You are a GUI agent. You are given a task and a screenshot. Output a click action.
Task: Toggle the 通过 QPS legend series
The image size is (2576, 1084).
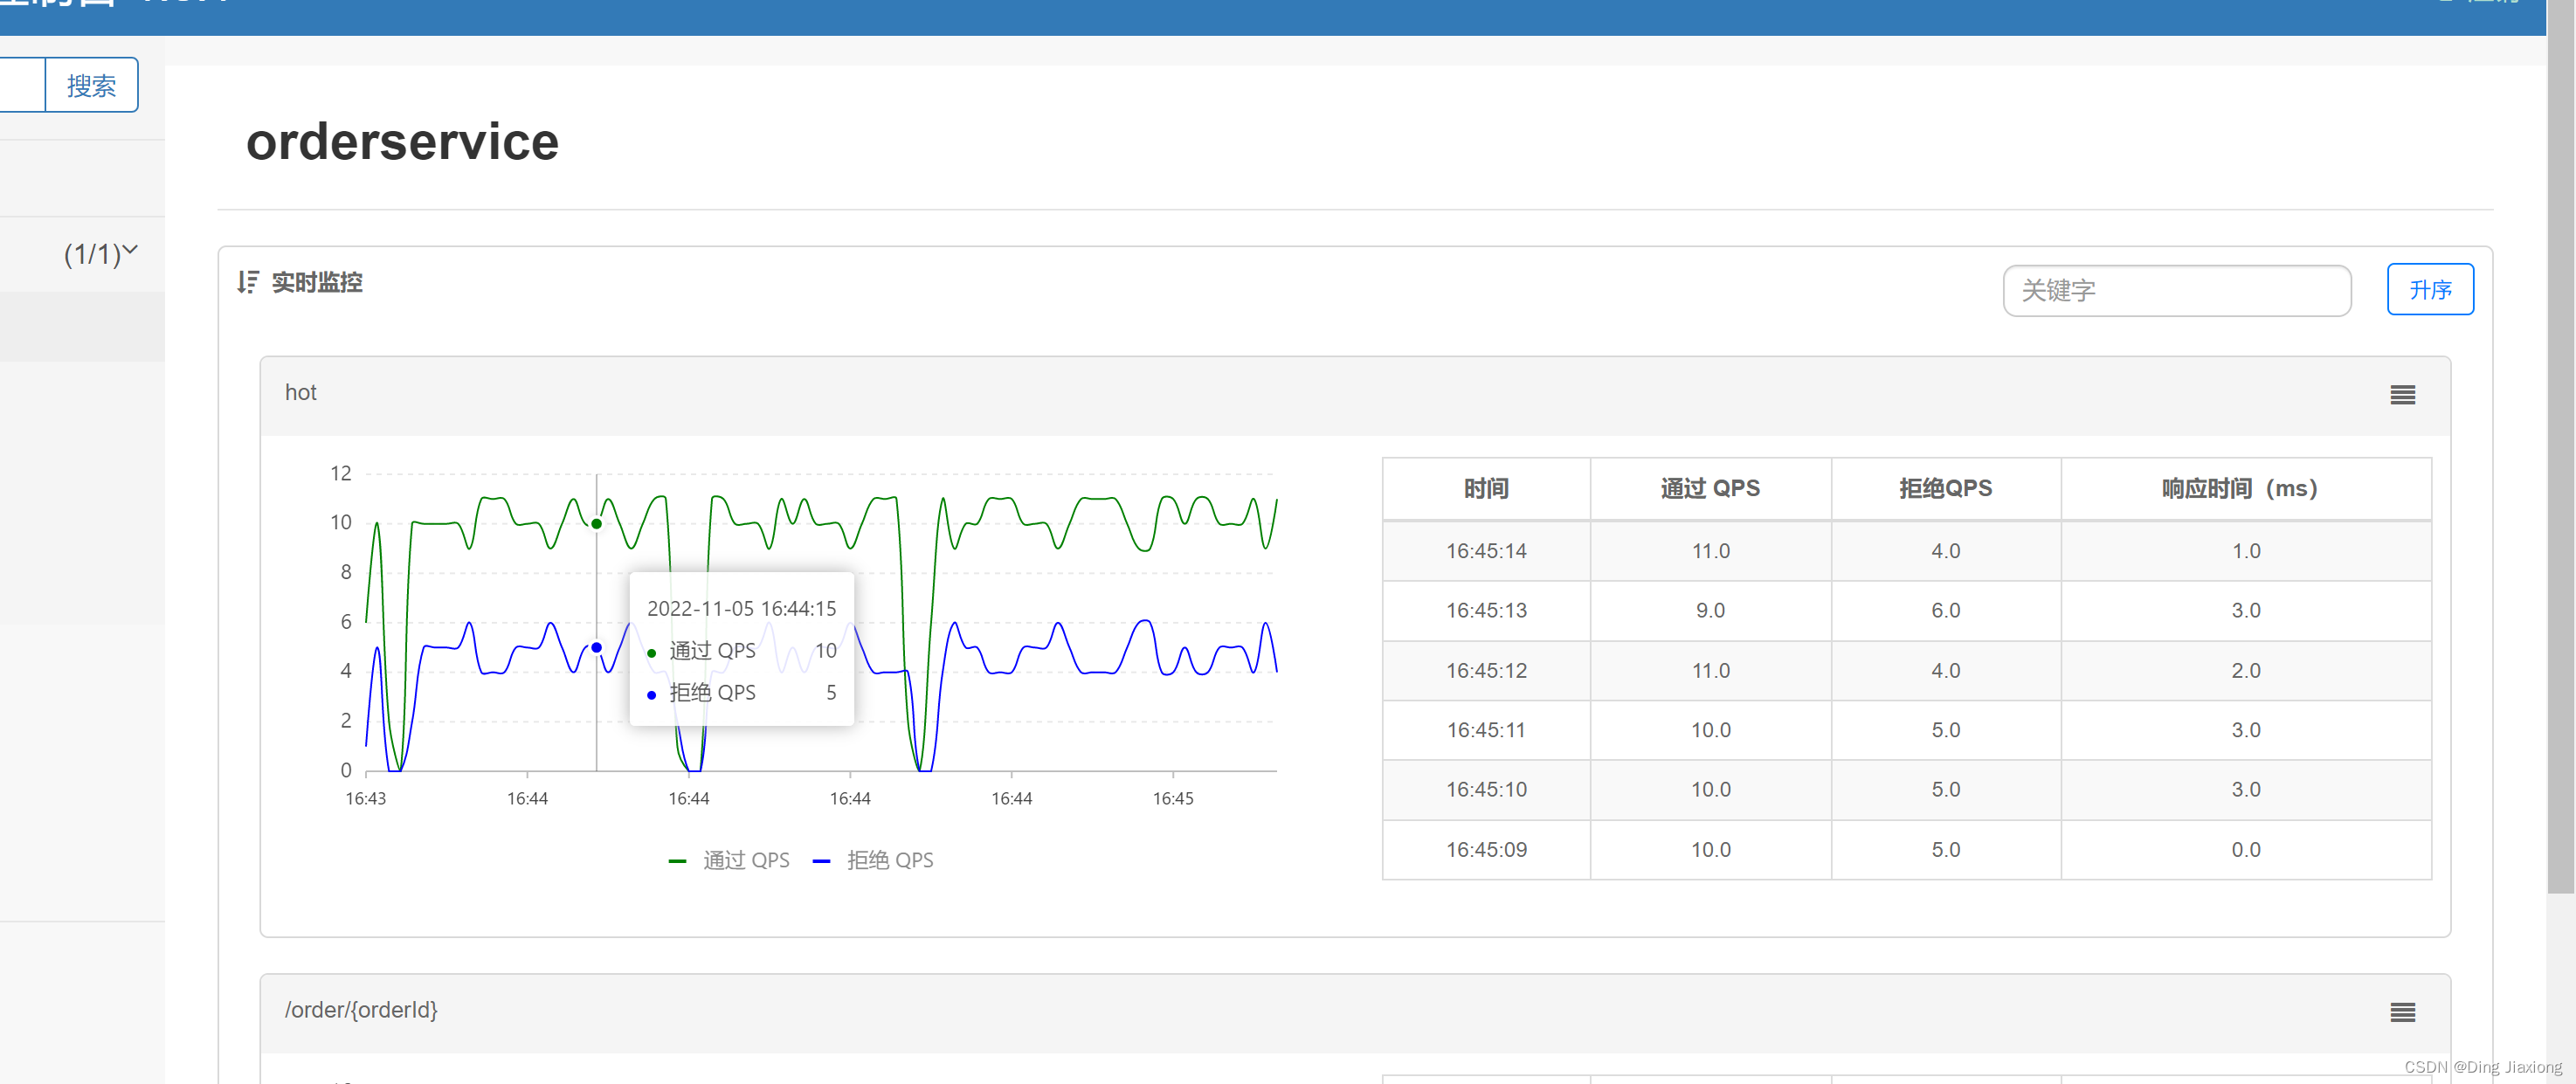(x=729, y=860)
